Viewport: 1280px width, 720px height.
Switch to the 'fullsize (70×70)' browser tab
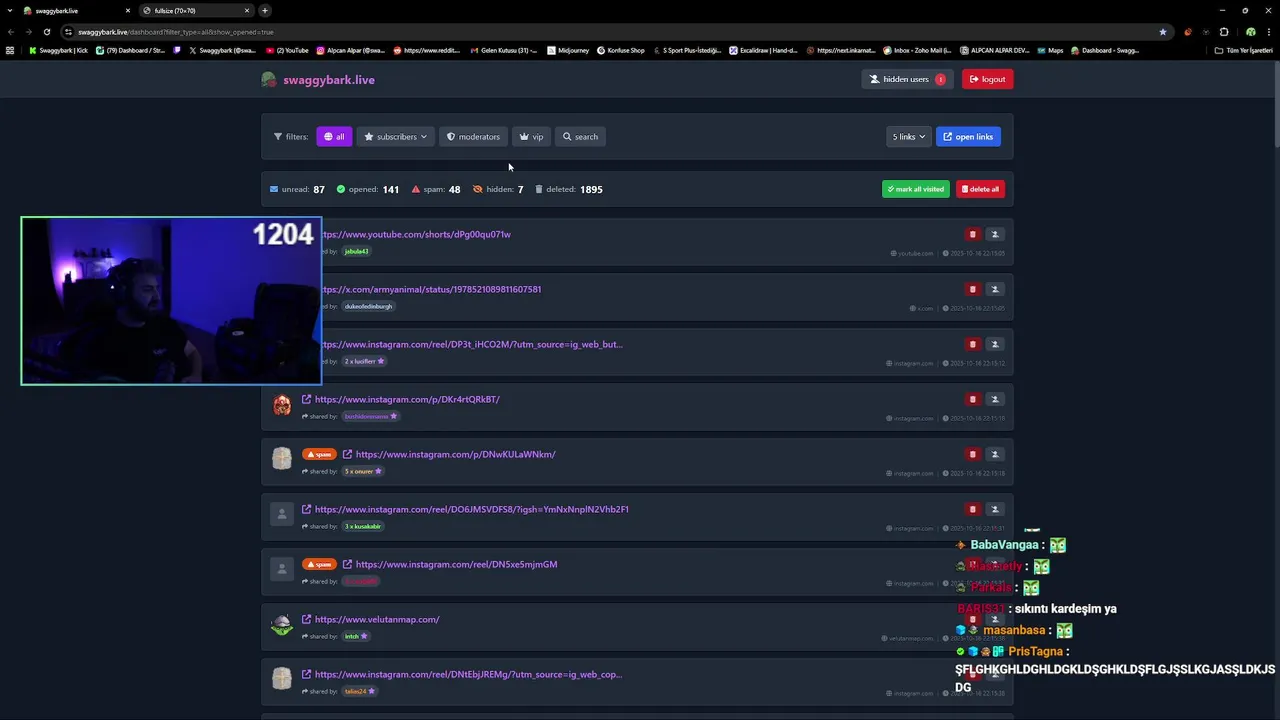tap(195, 10)
